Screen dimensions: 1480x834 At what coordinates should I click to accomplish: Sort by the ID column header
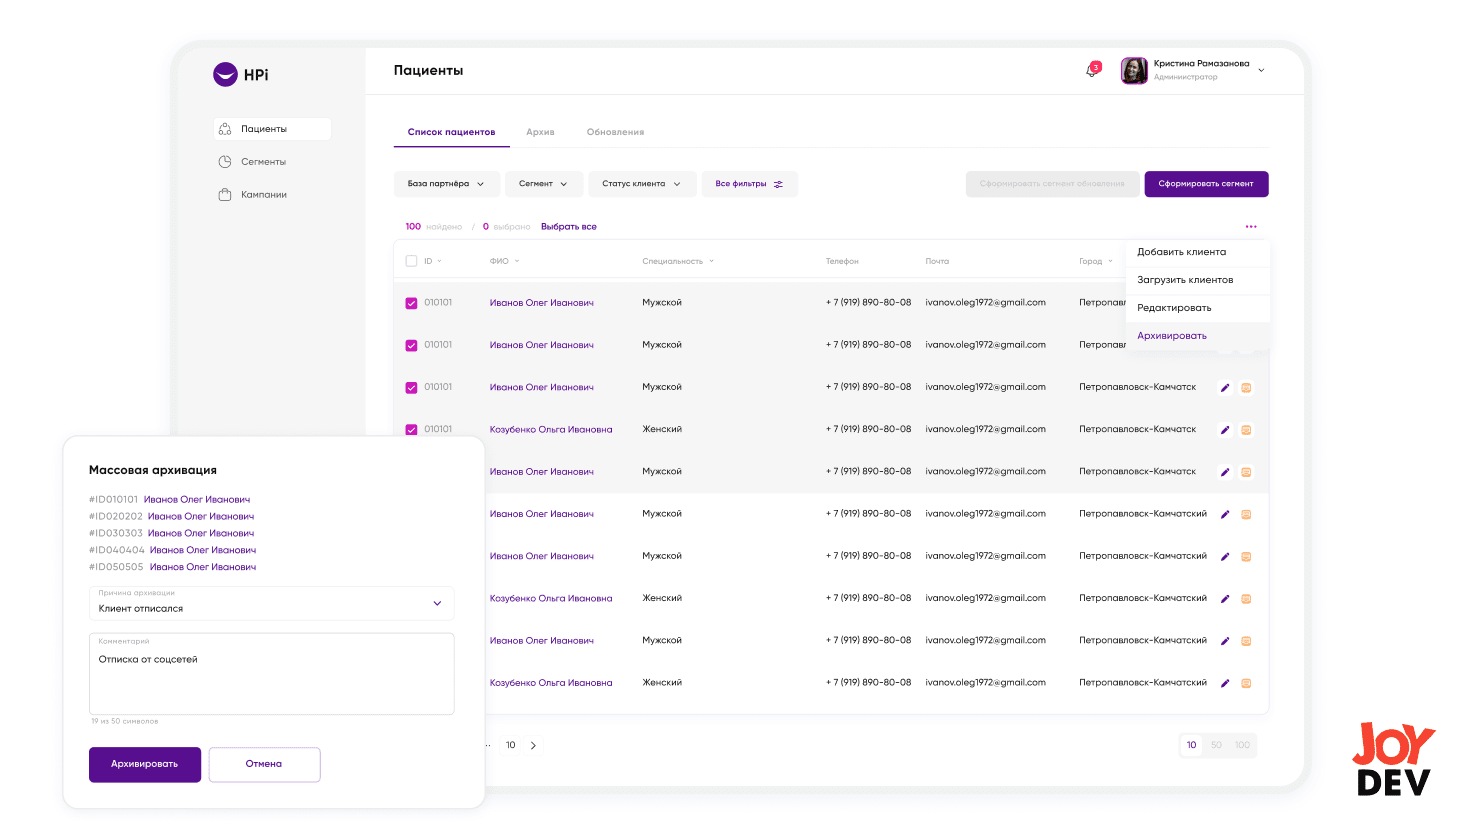432,261
